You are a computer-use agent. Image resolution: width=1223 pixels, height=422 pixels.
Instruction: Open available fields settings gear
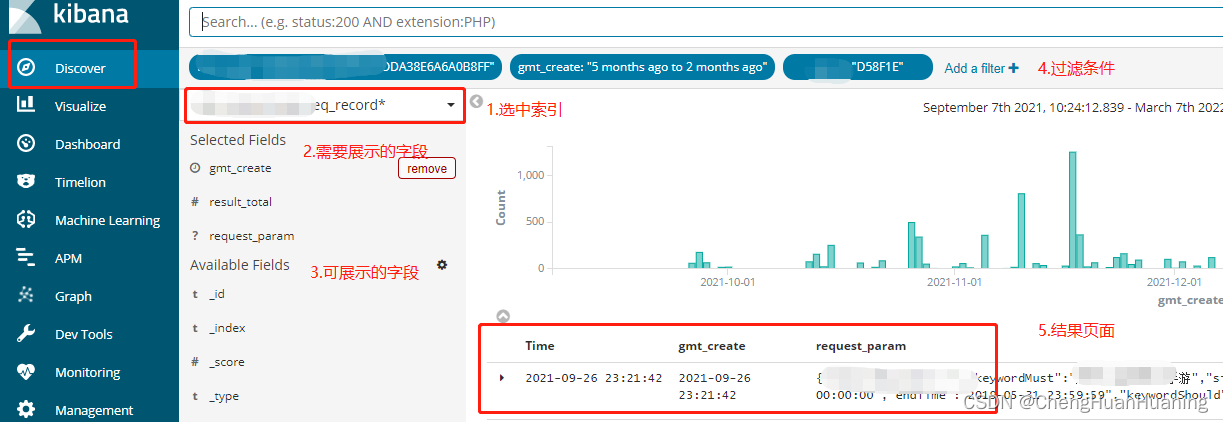tap(442, 265)
